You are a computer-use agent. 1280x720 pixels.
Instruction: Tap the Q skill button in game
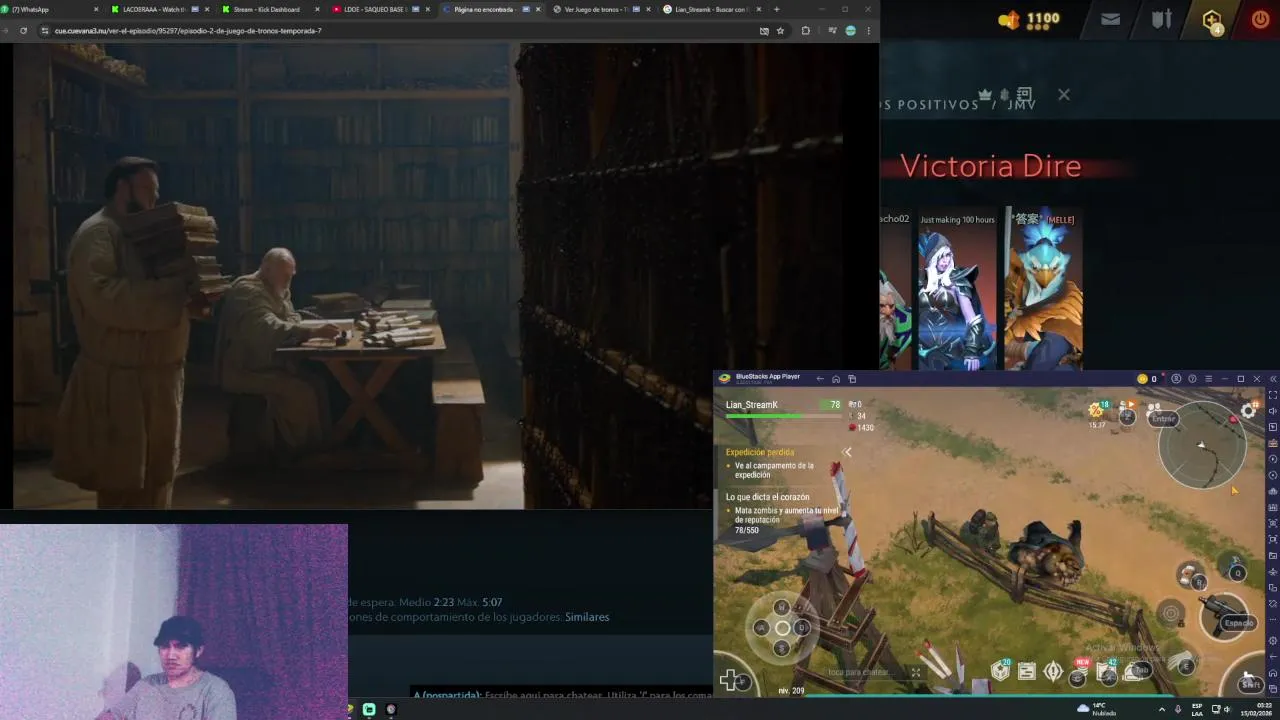pyautogui.click(x=1237, y=573)
